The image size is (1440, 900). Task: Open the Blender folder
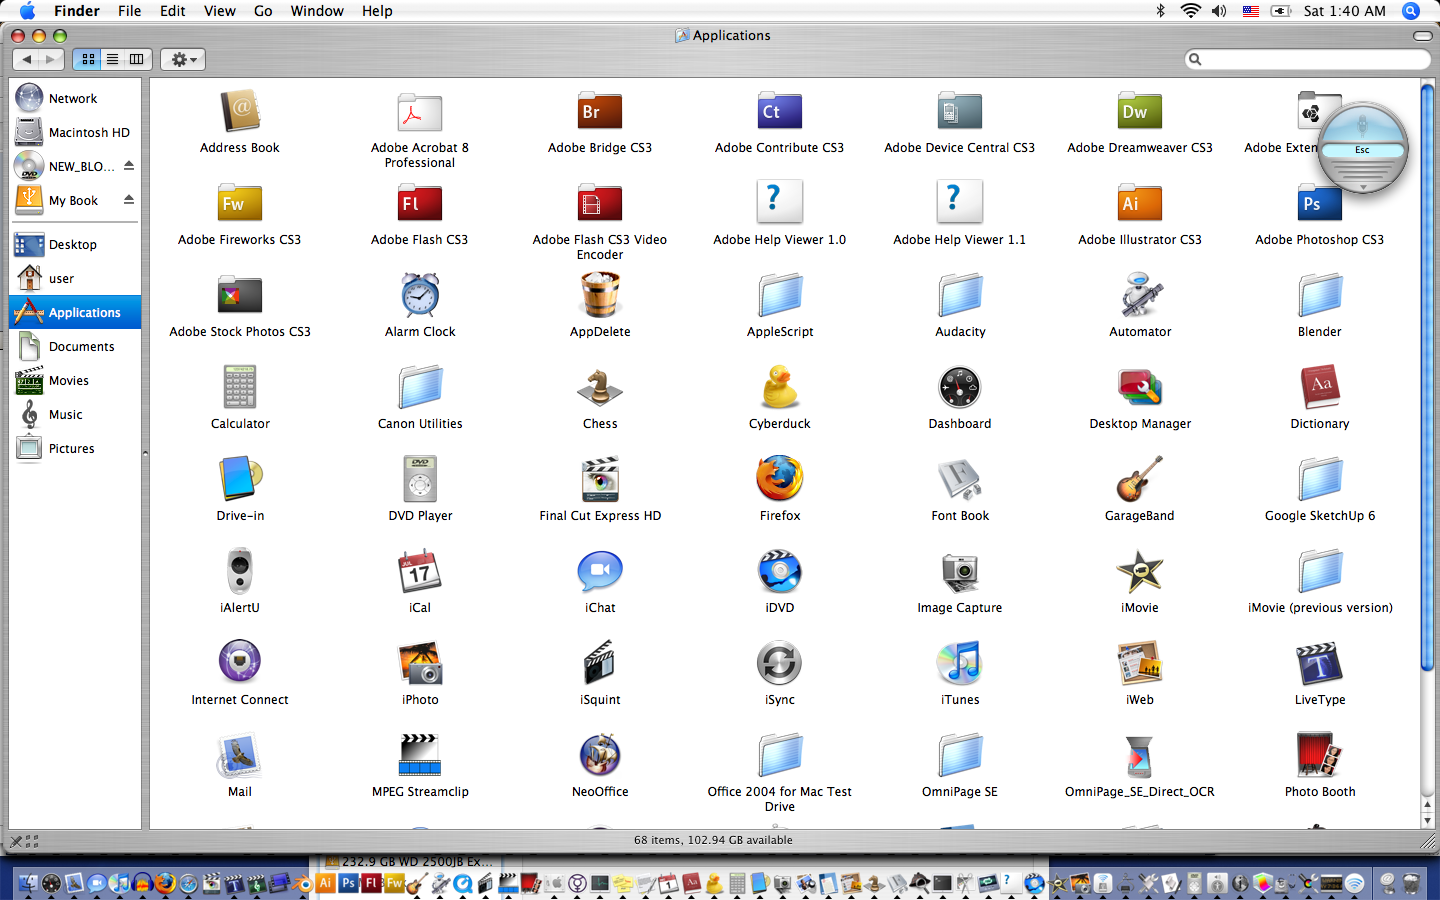tap(1320, 296)
